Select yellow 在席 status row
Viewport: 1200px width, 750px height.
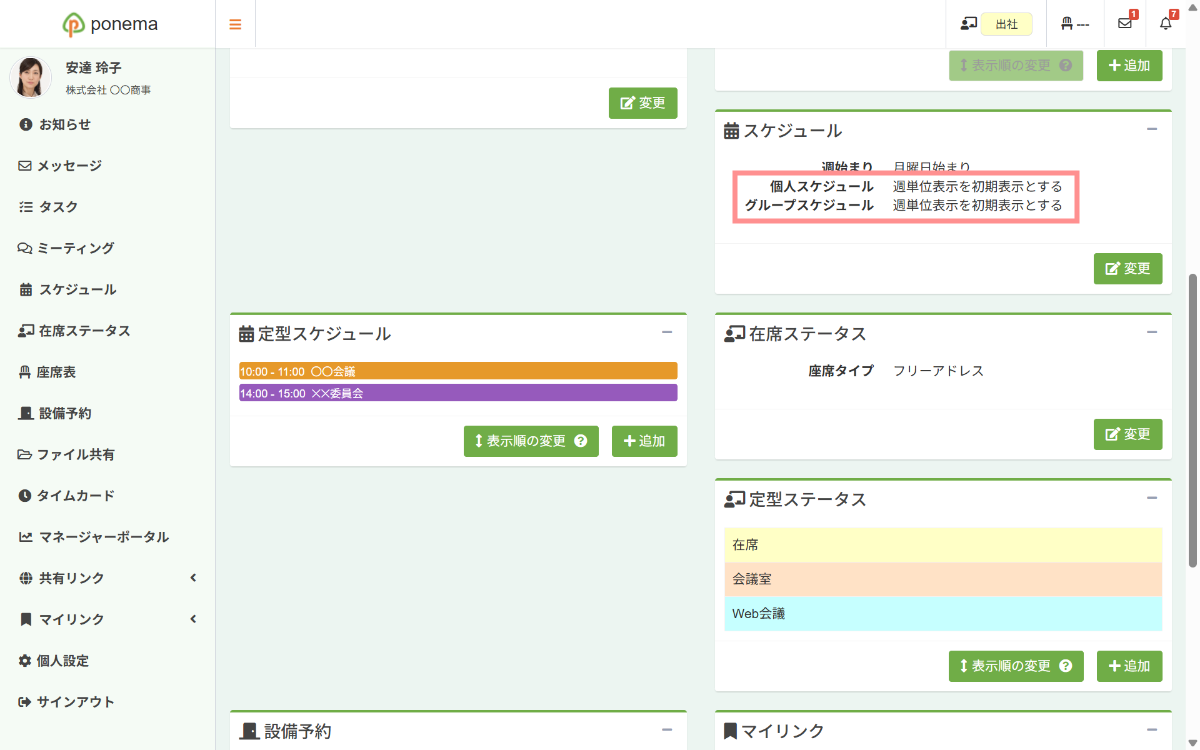click(x=943, y=545)
